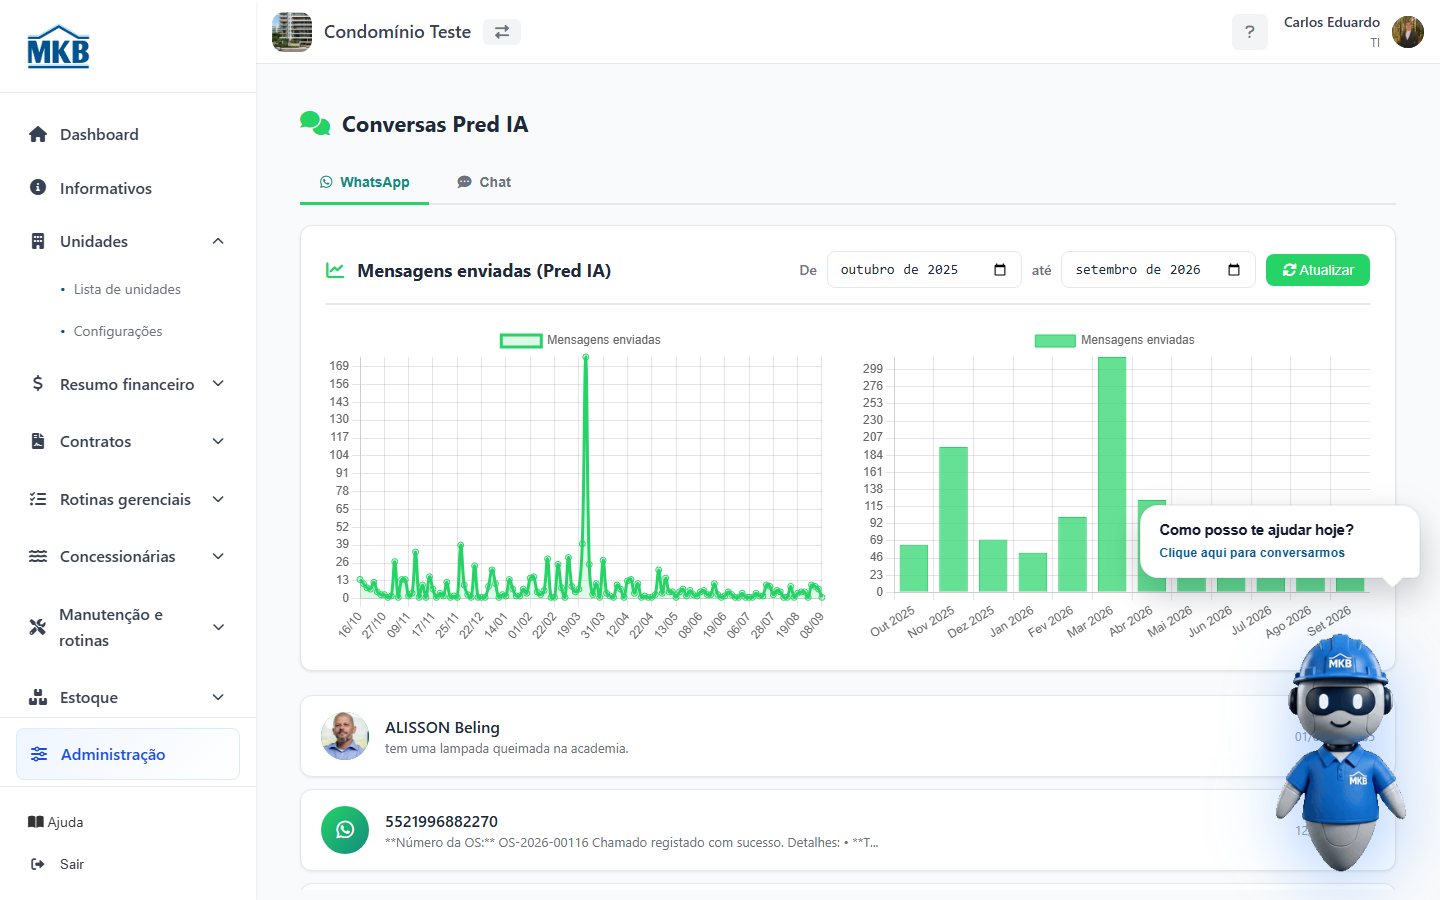Open the Ajuda link
Screen dimensions: 1440x900
56,822
